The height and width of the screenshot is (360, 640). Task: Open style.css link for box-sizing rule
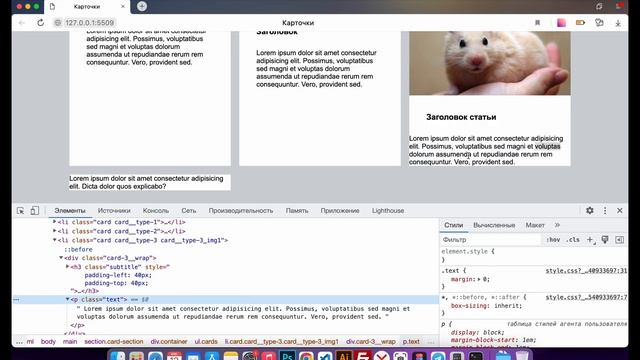click(586, 297)
